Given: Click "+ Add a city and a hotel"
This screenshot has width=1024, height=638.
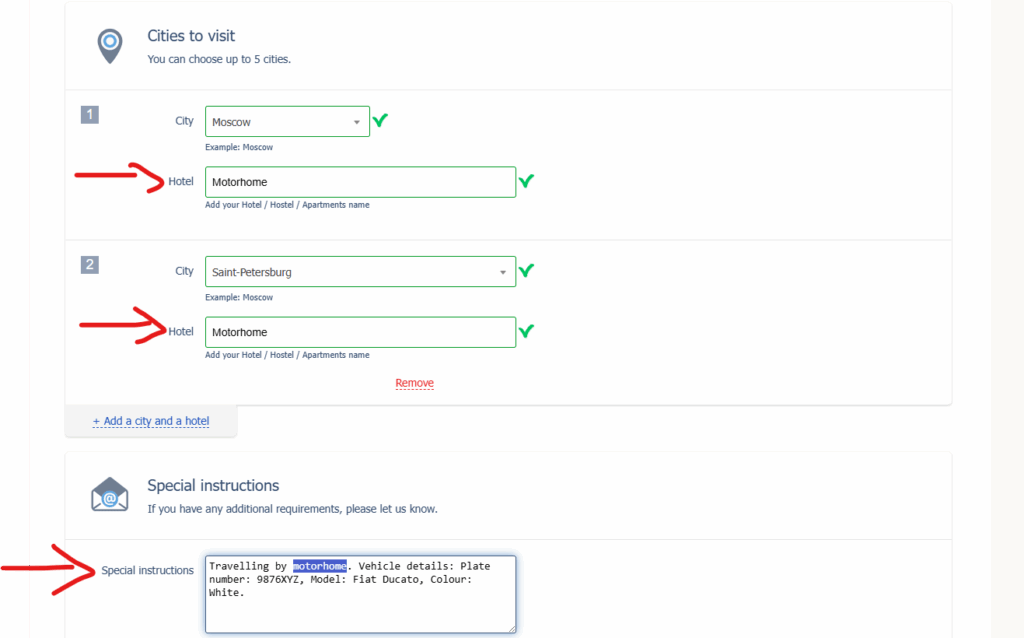Looking at the screenshot, I should (151, 421).
